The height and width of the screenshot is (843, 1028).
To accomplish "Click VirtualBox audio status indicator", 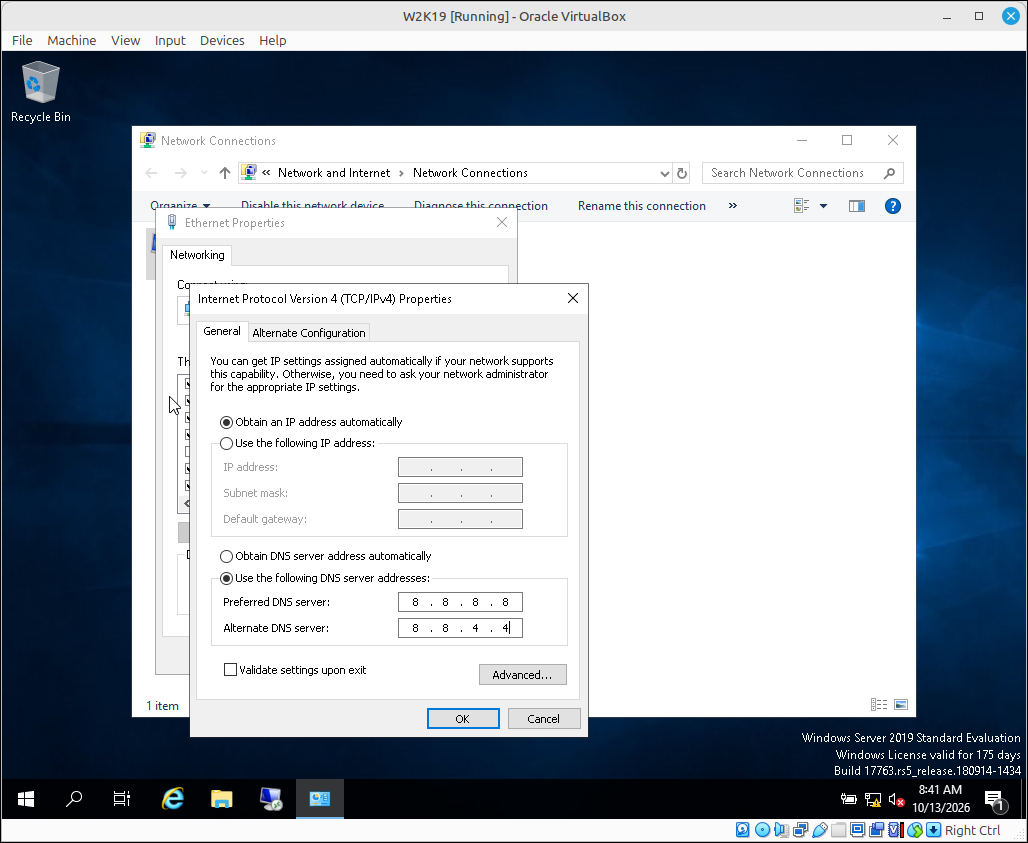I will tap(781, 830).
